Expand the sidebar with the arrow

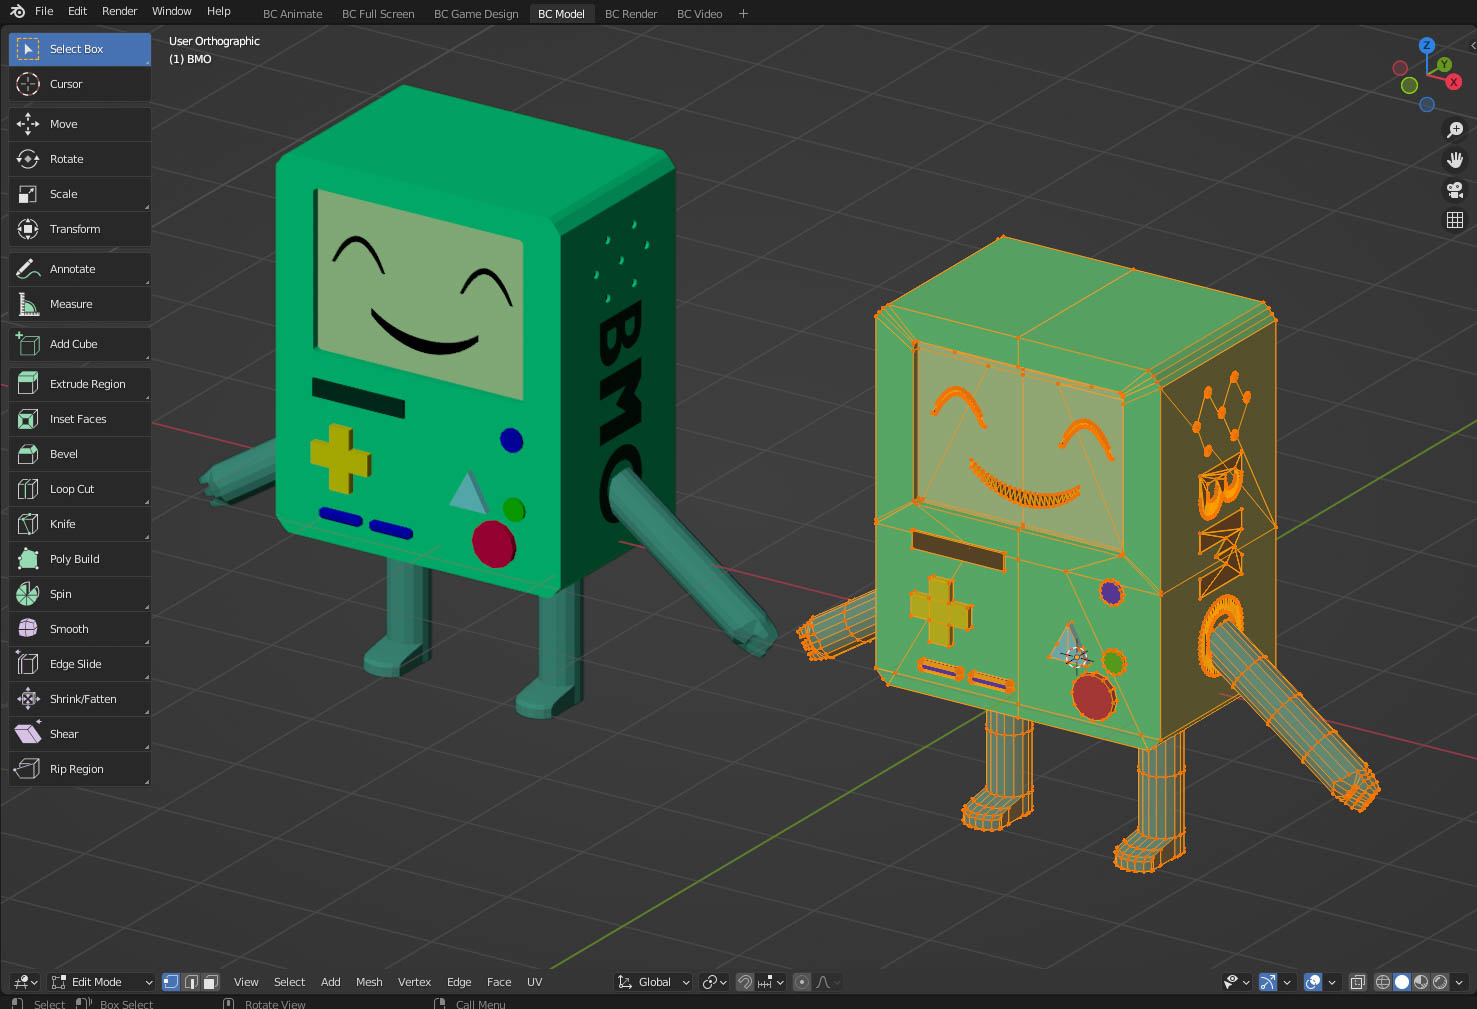coord(1472,46)
